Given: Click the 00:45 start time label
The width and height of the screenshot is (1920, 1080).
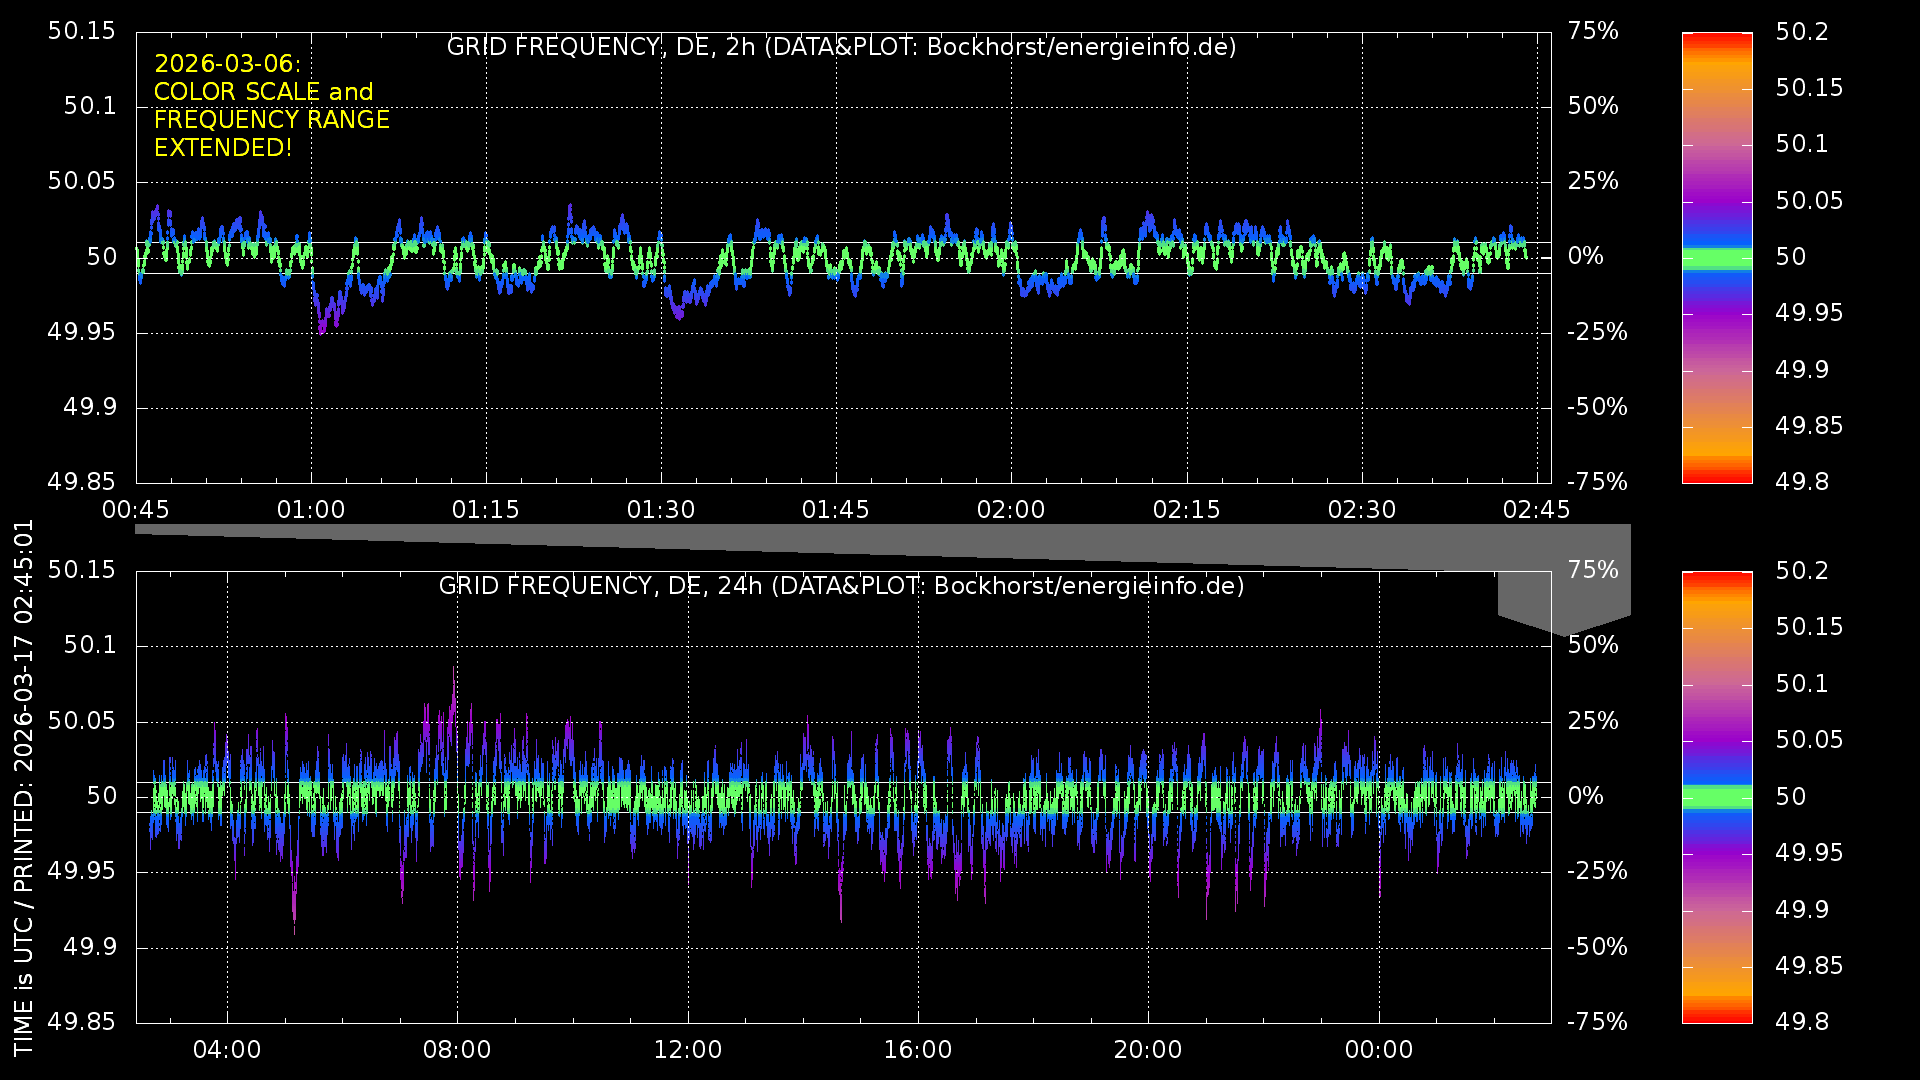Looking at the screenshot, I should [x=136, y=510].
